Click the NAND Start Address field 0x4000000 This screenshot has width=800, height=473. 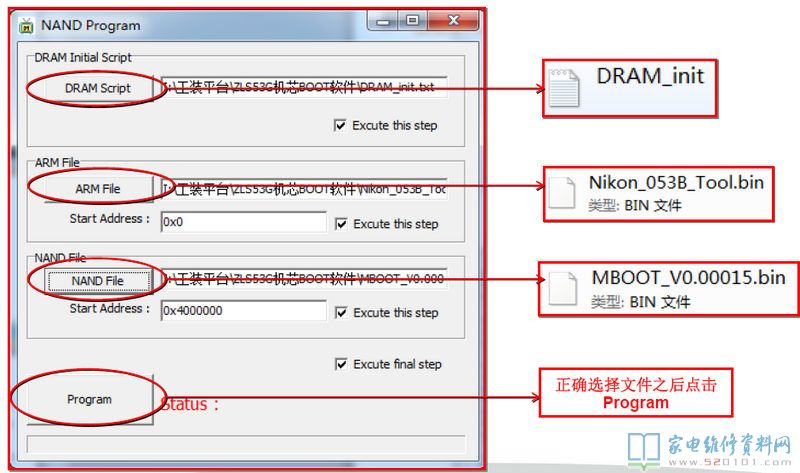pyautogui.click(x=243, y=311)
